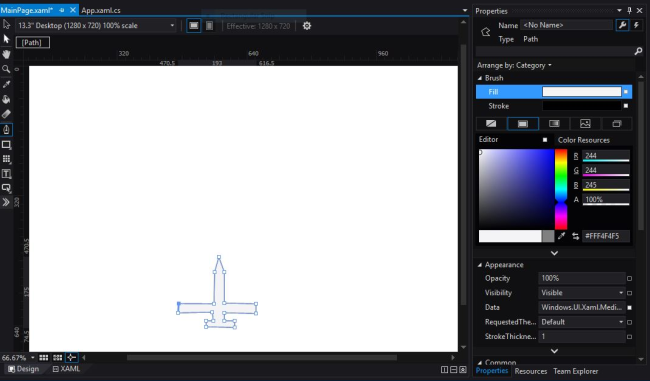
Task: Switch to gradient brush type
Action: pyautogui.click(x=554, y=124)
